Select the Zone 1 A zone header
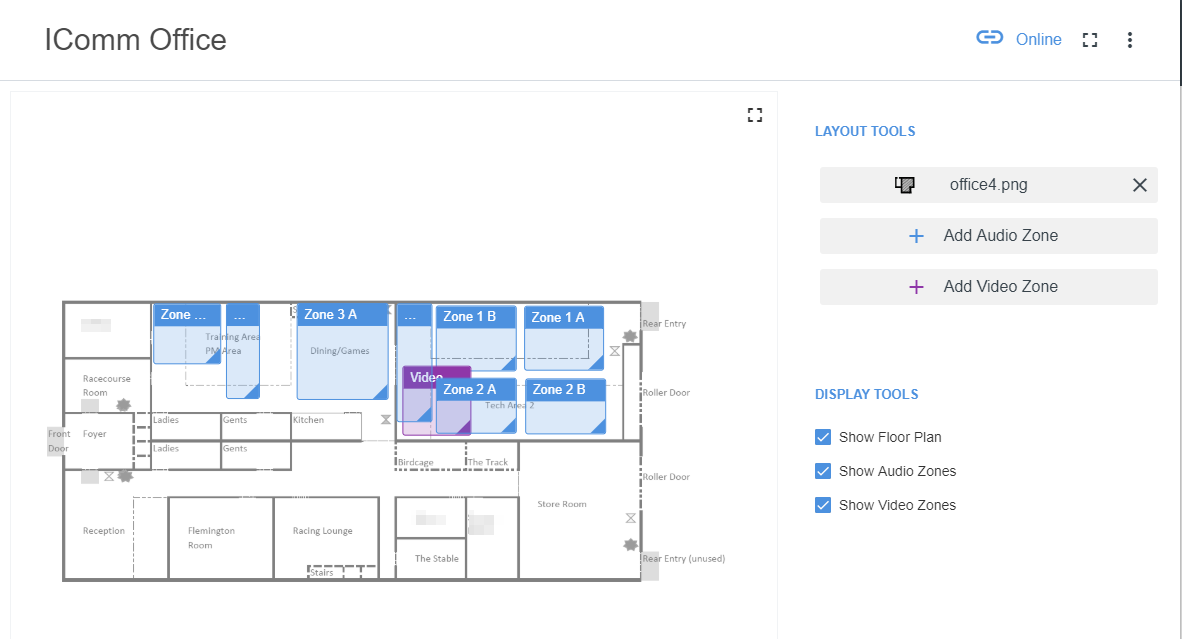The height and width of the screenshot is (639, 1182). (563, 317)
